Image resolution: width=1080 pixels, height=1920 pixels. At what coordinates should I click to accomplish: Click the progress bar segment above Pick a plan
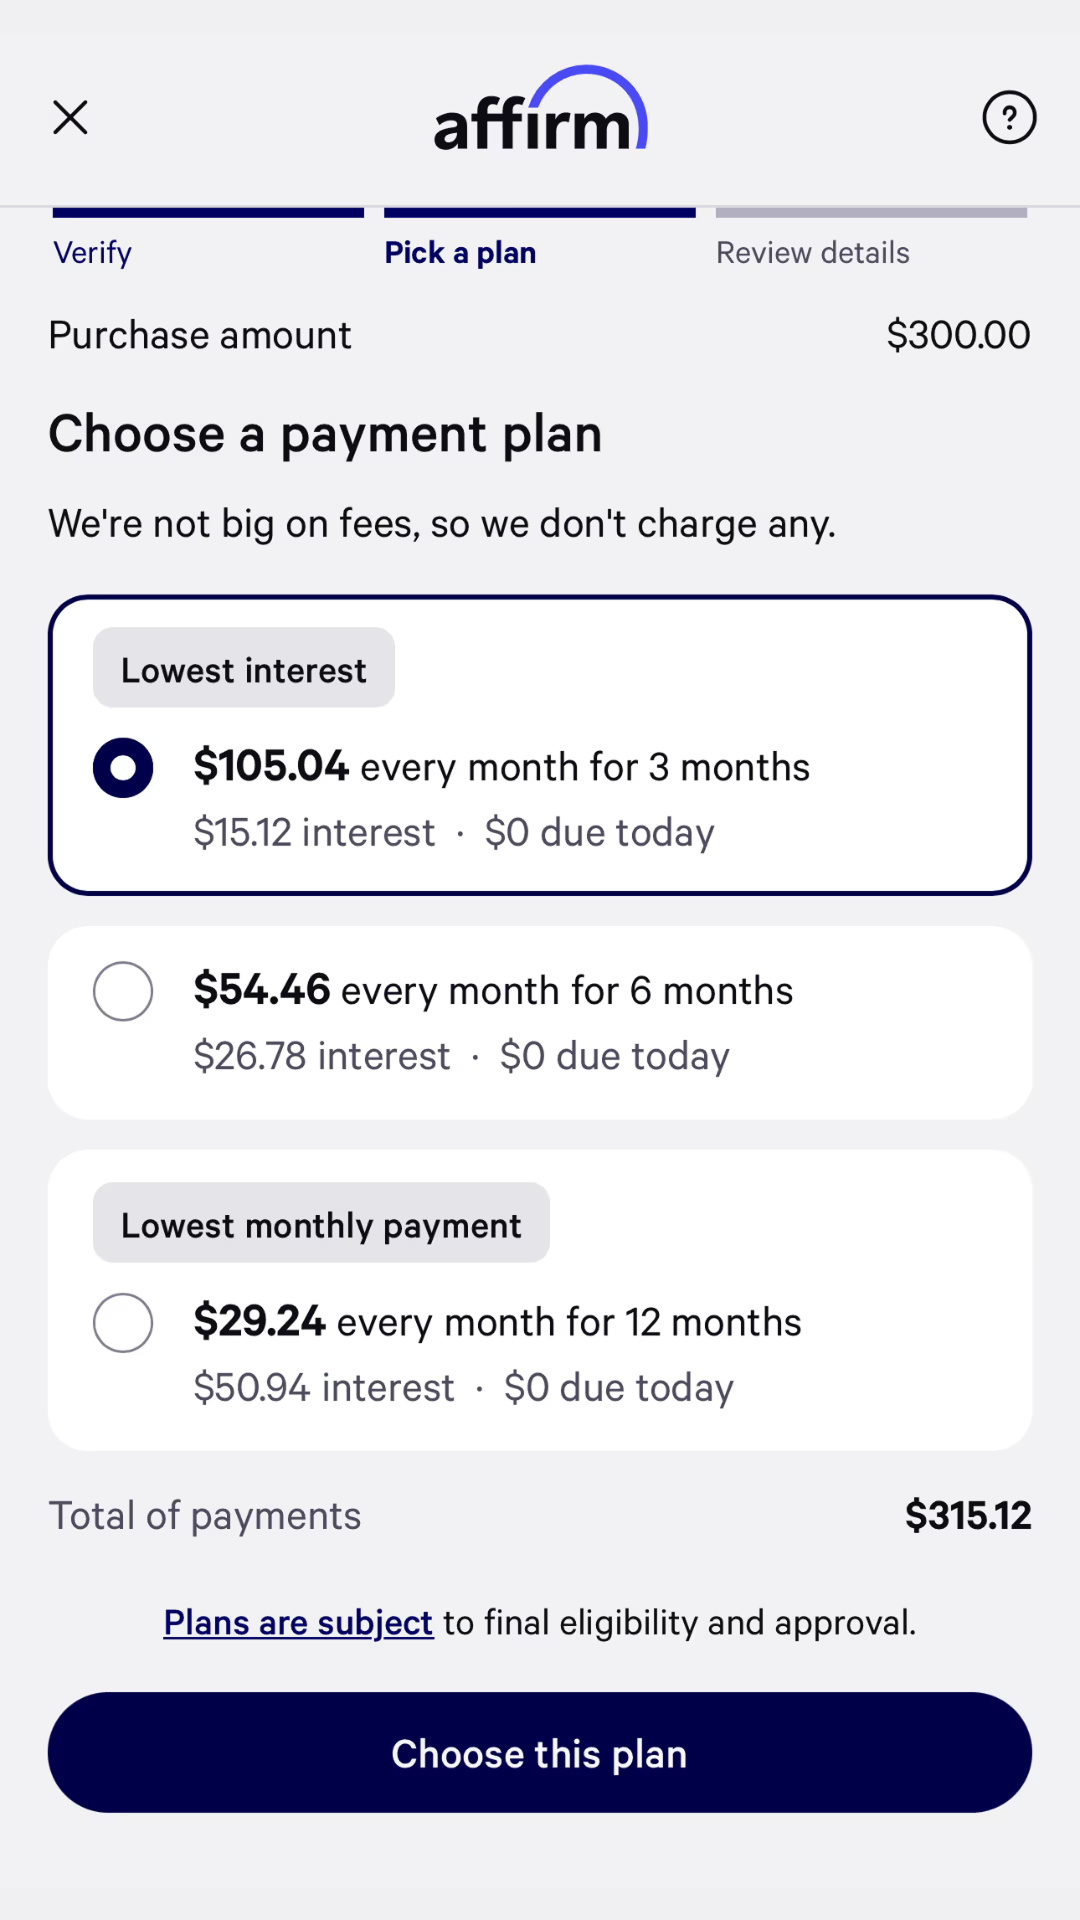click(540, 212)
